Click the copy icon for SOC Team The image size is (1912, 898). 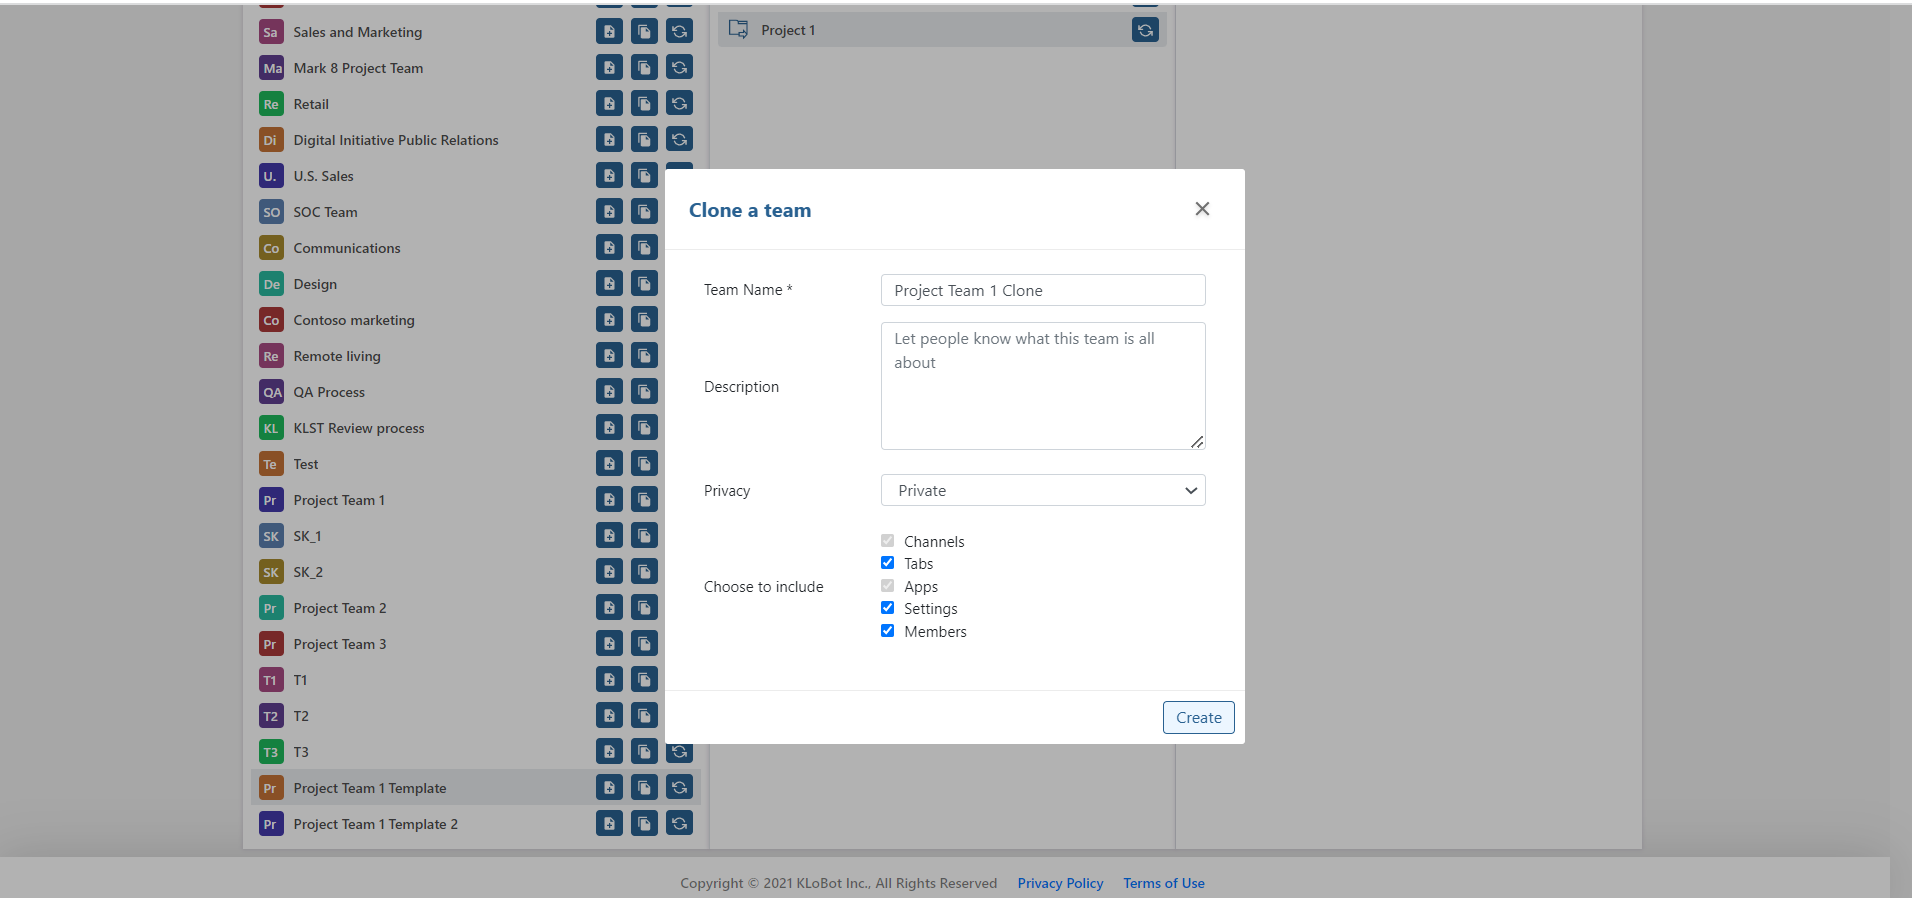[x=644, y=212]
